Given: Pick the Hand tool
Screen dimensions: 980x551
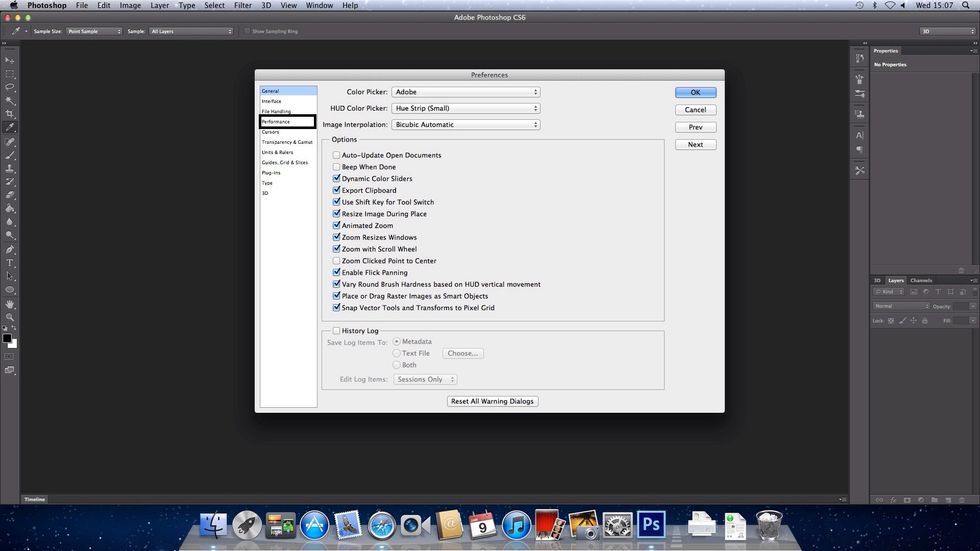Looking at the screenshot, I should [10, 304].
